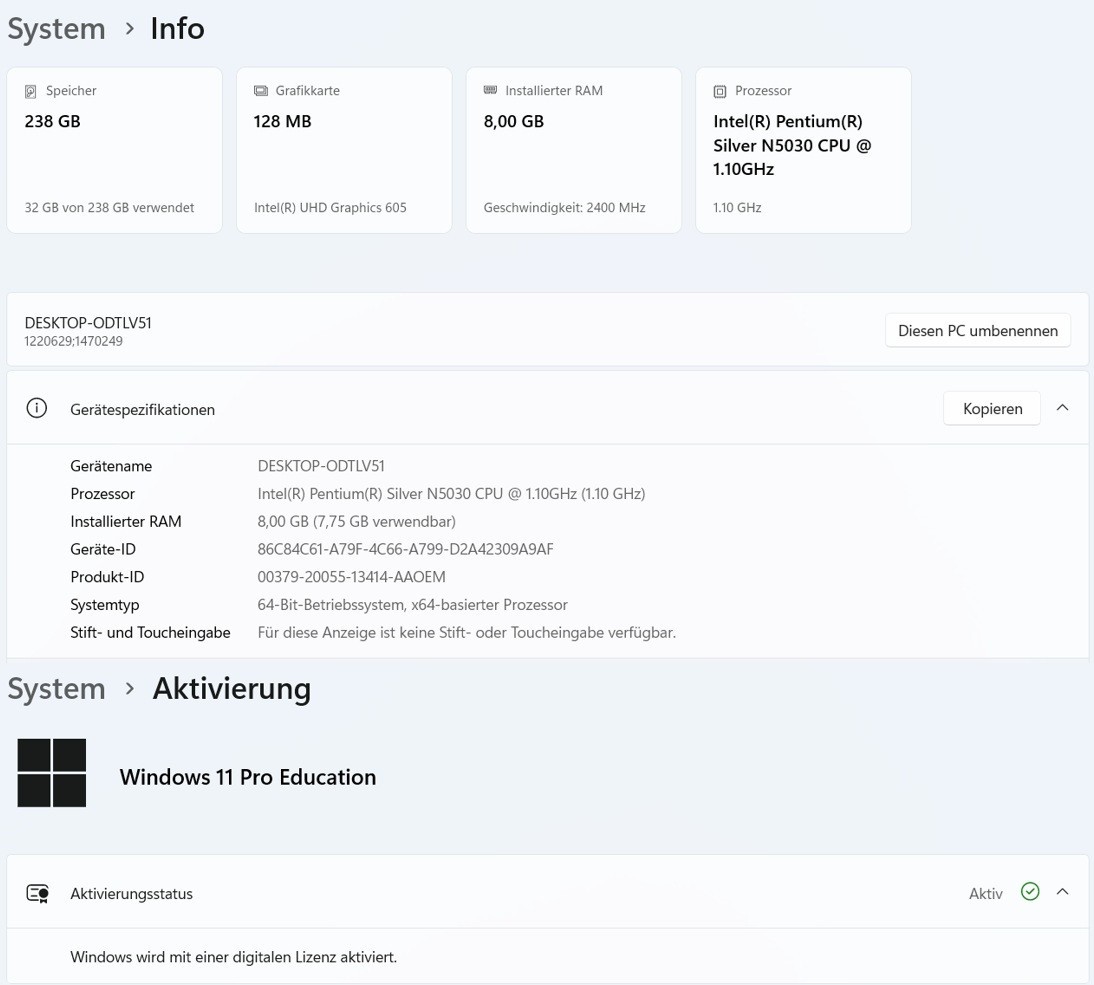Select the Systemtyp 64-Bit-Betriebssystem value

pos(412,605)
